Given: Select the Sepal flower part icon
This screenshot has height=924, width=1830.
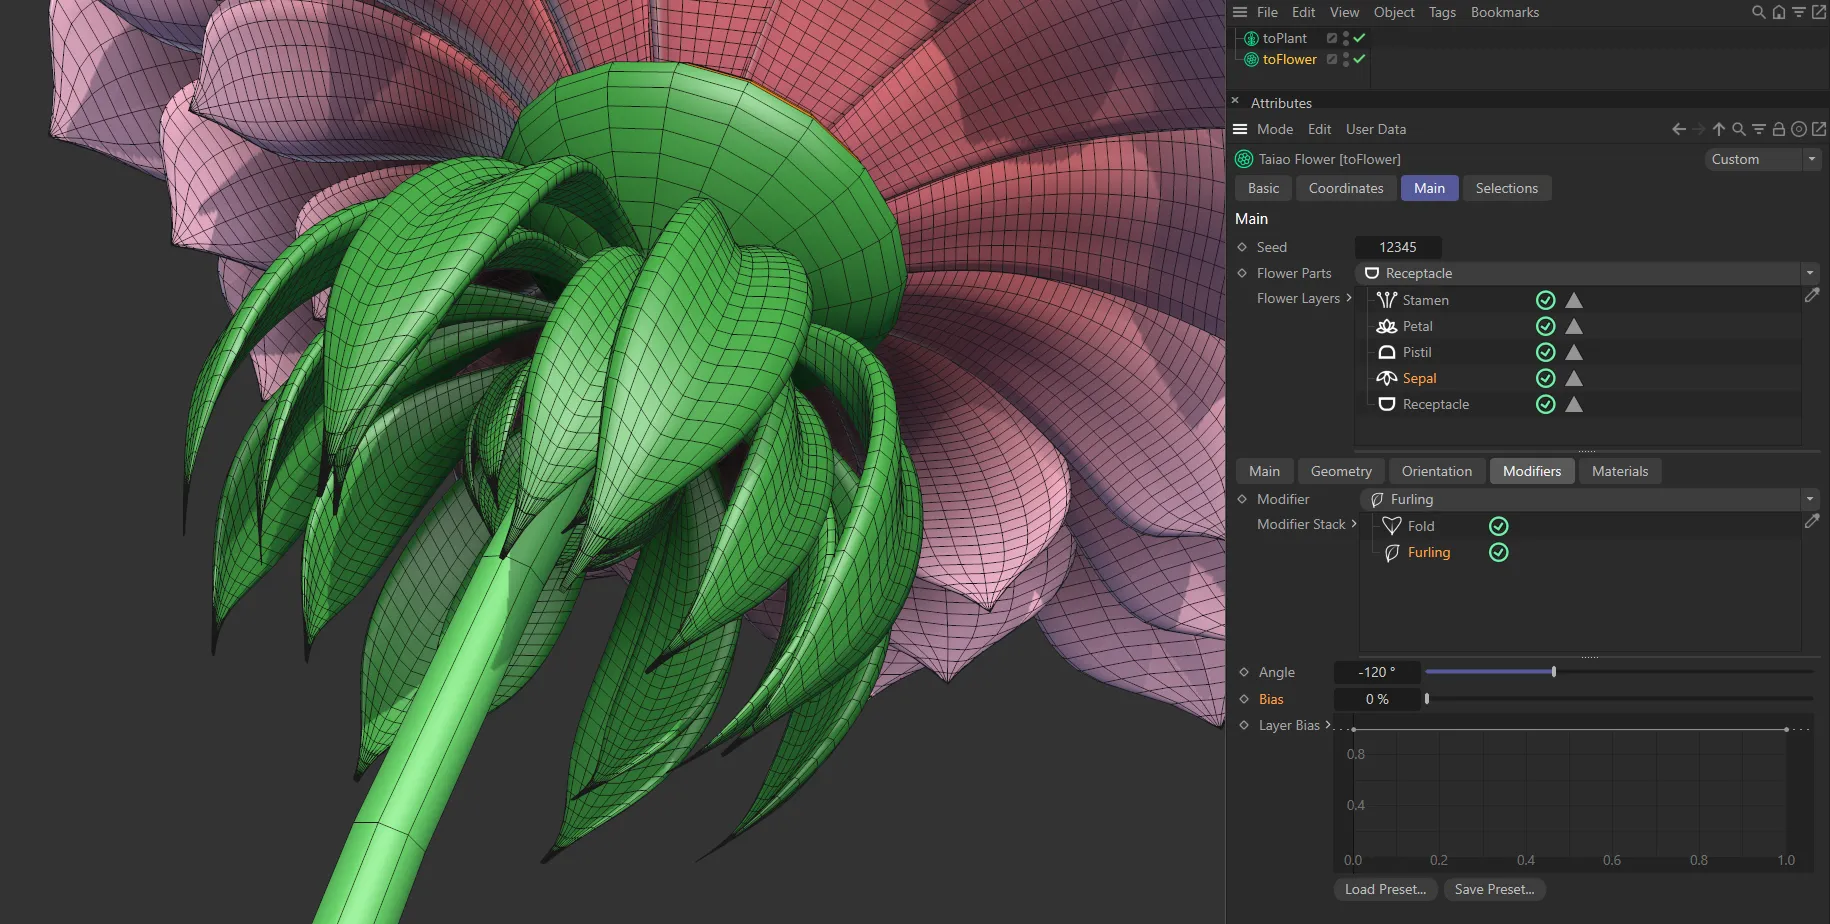Looking at the screenshot, I should click(1387, 378).
